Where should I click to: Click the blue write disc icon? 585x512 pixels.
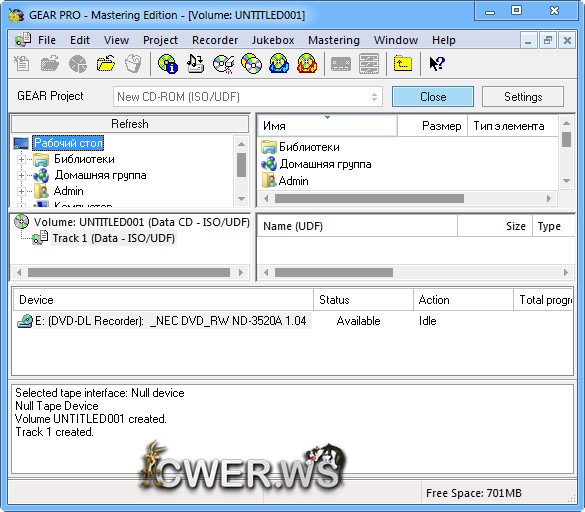[279, 64]
